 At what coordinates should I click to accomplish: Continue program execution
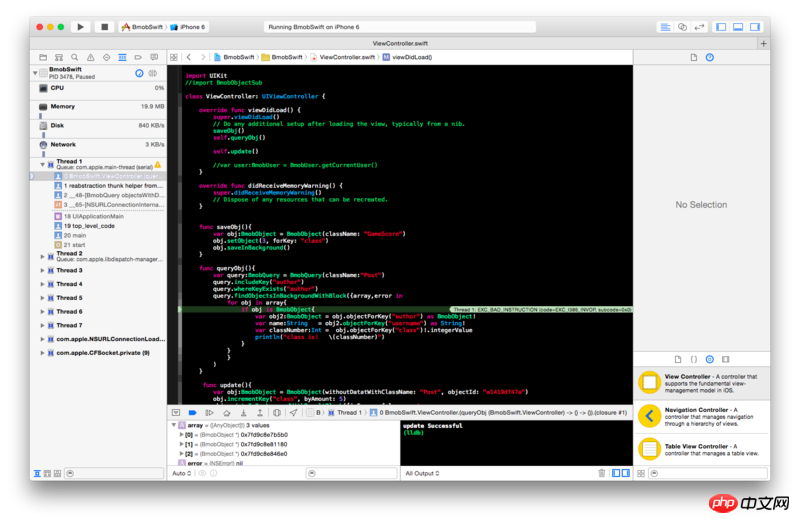click(209, 413)
